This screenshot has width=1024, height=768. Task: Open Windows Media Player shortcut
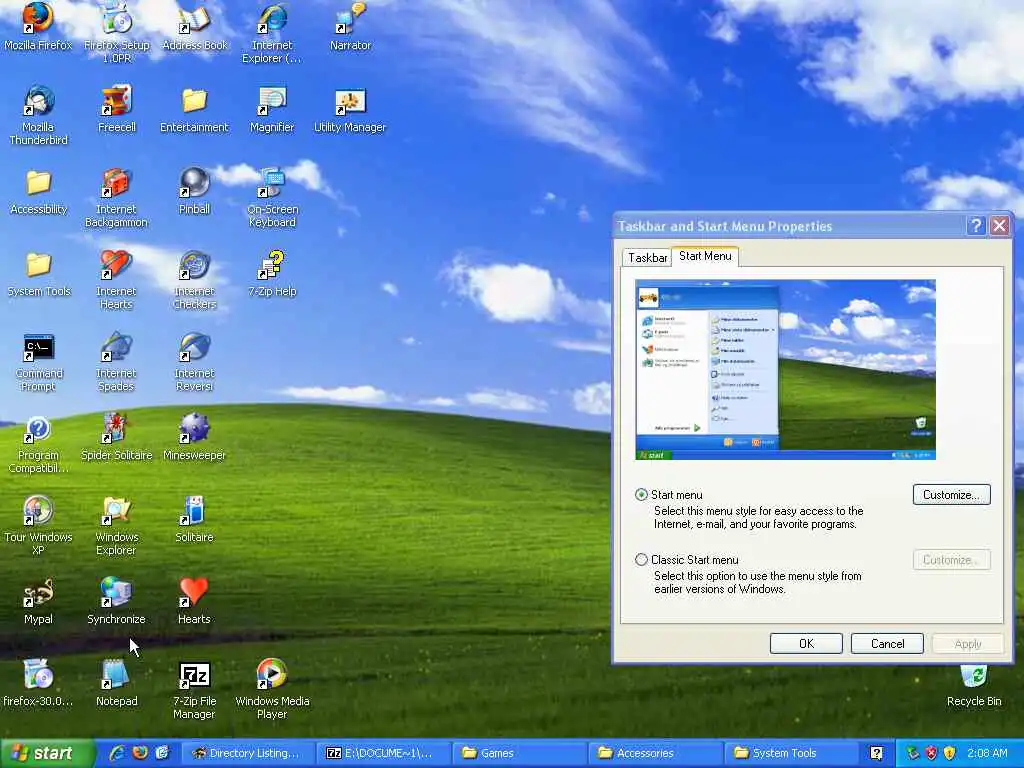pos(272,690)
